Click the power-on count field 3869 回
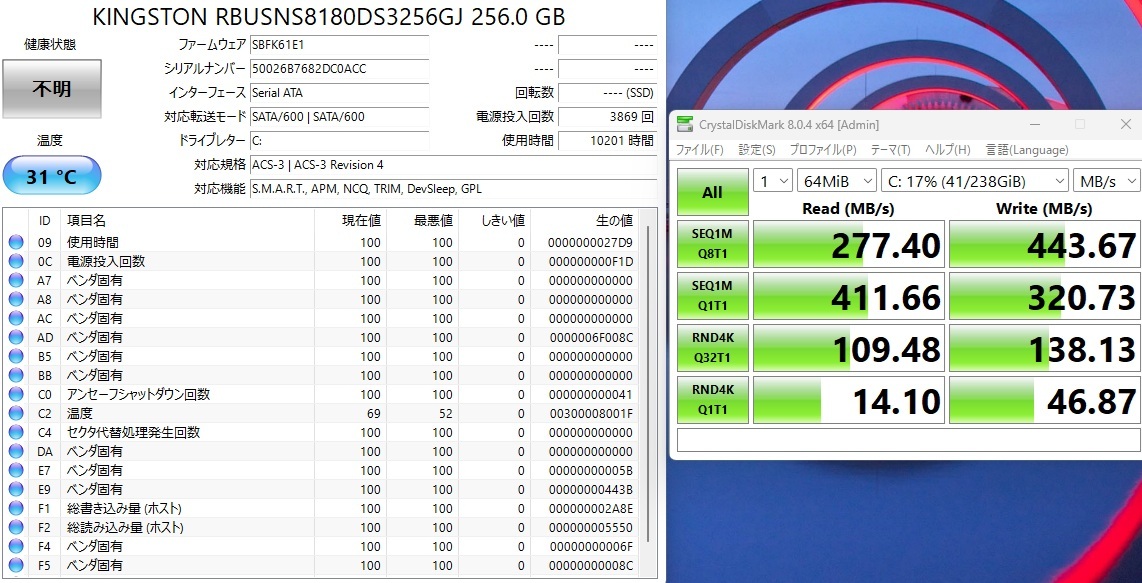Viewport: 1142px width, 583px height. (x=607, y=117)
